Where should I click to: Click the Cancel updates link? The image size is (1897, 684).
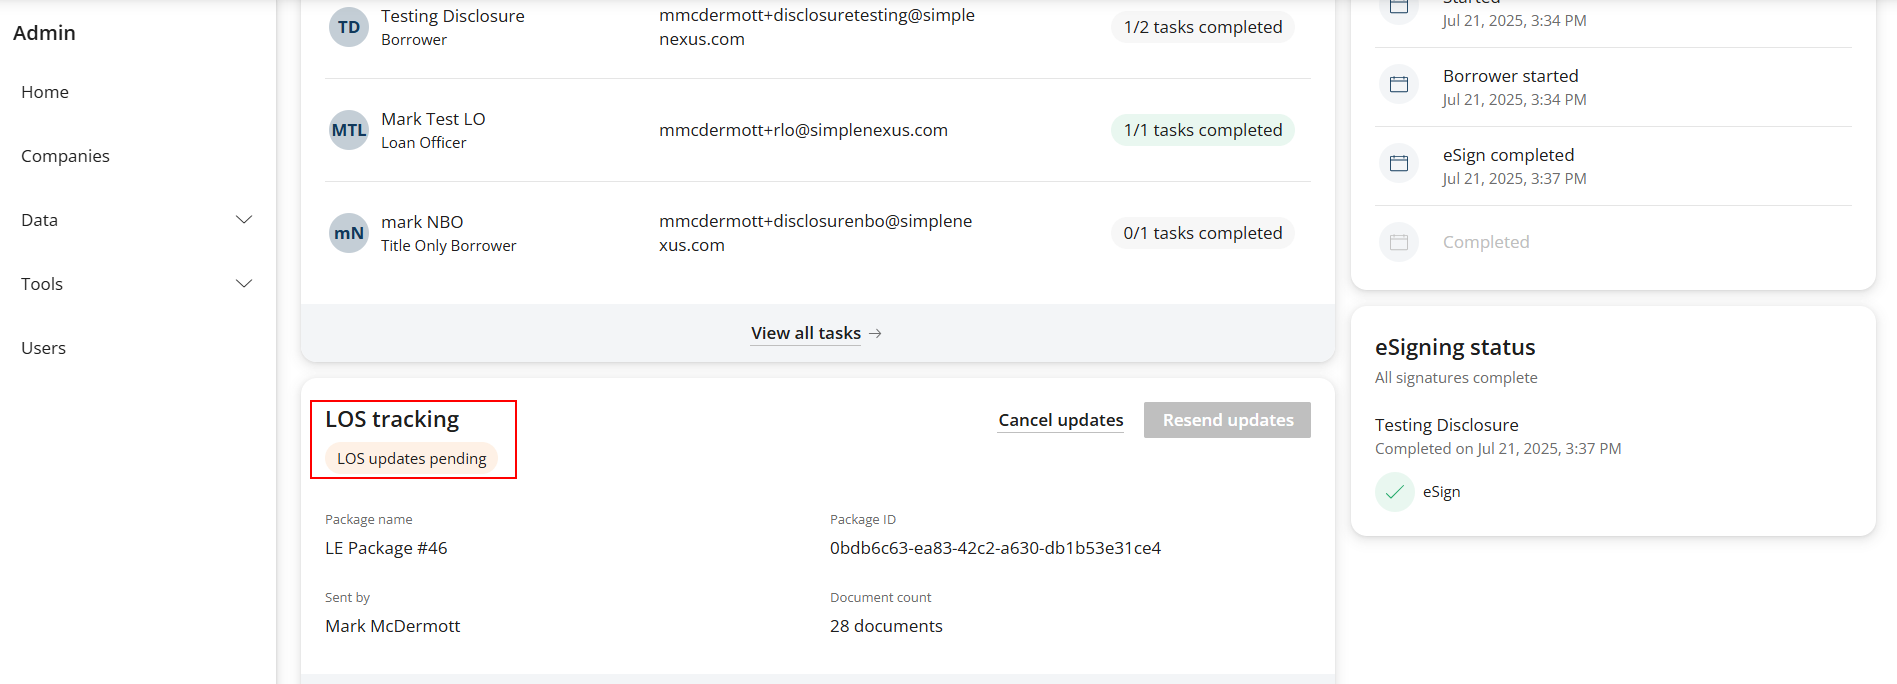pyautogui.click(x=1060, y=420)
